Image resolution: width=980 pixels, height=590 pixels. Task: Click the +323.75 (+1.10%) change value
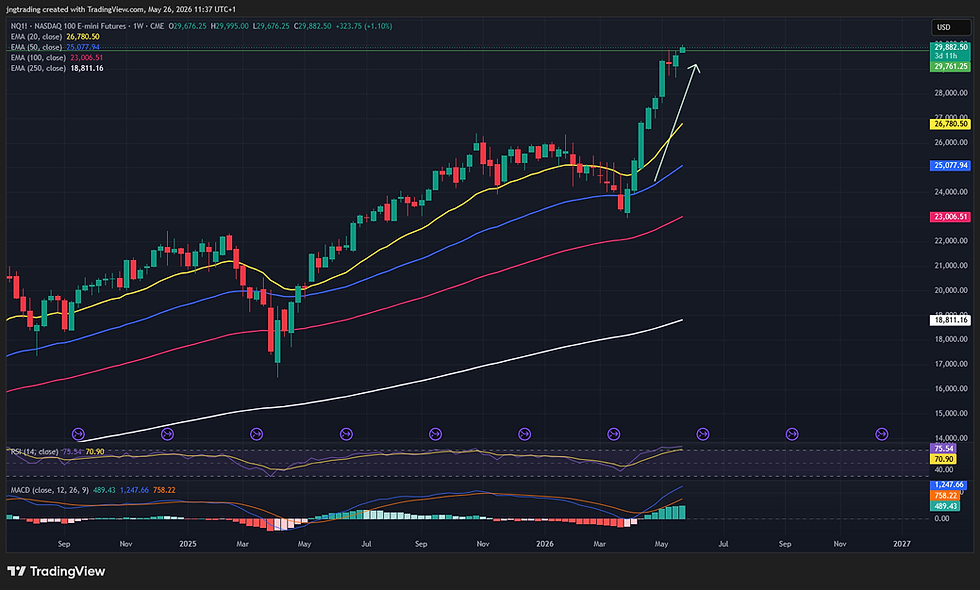364,26
